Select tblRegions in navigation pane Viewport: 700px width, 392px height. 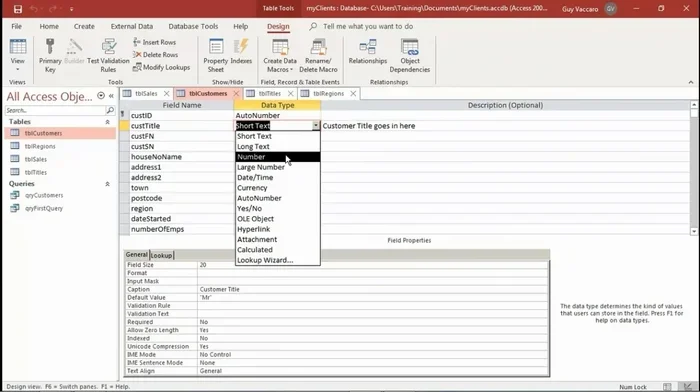pyautogui.click(x=40, y=146)
